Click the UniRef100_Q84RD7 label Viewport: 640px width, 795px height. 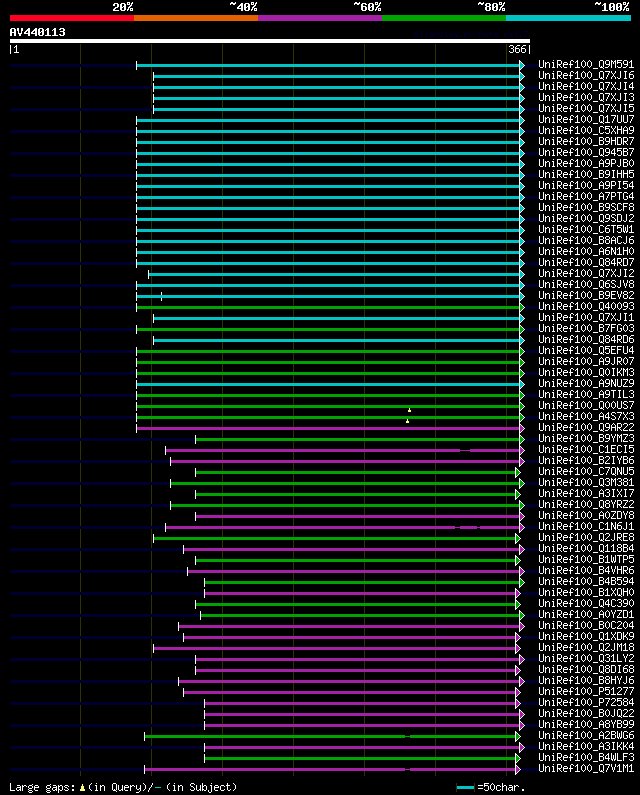586,262
